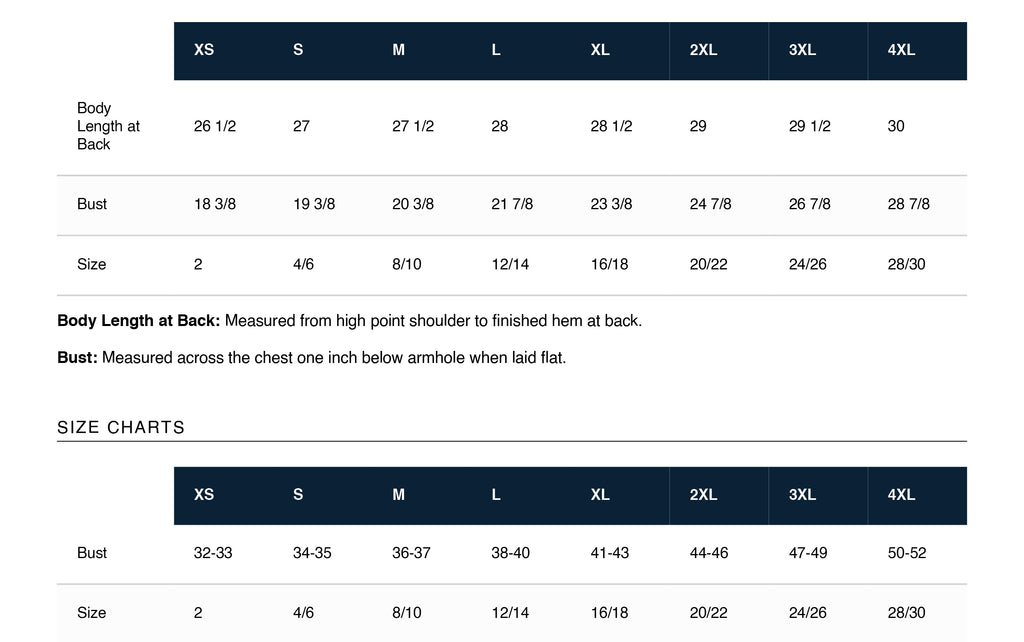
Task: Select the Body Length at Back definition text
Action: tap(349, 321)
